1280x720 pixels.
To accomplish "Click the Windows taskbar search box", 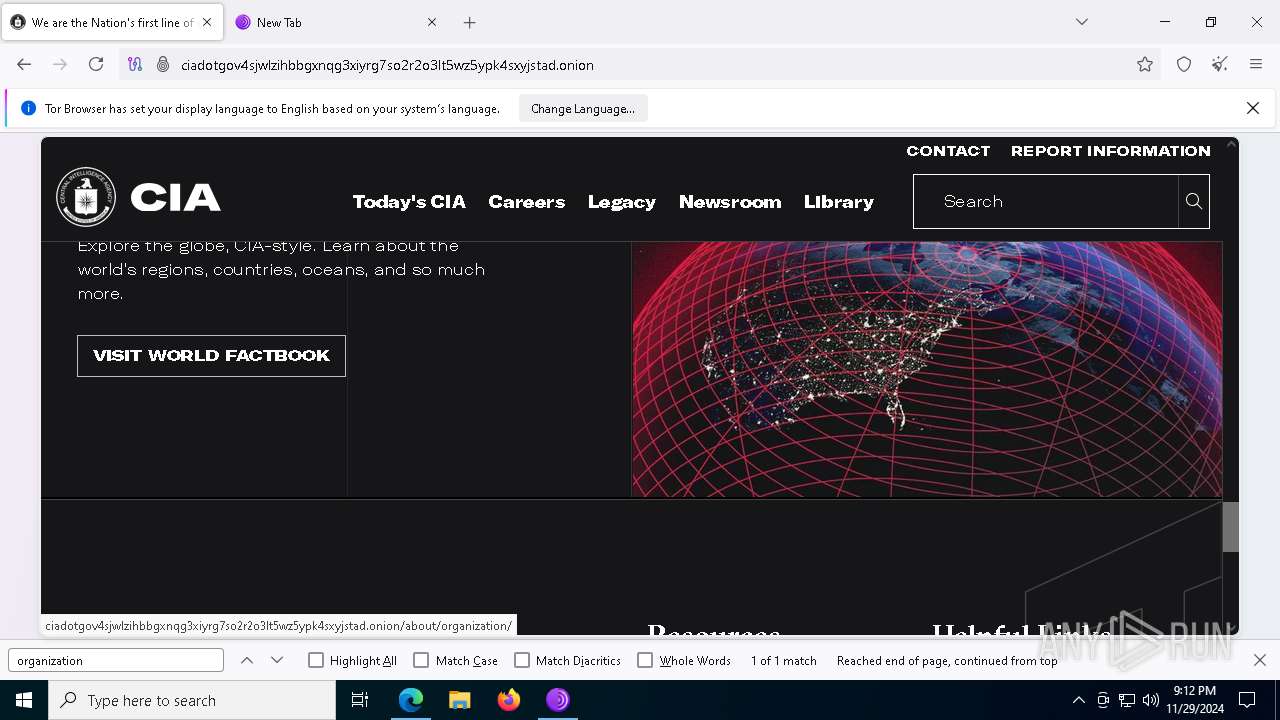I will click(x=192, y=700).
